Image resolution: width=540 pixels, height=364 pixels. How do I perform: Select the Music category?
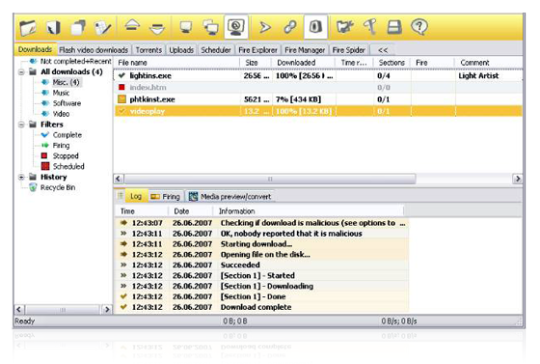point(61,93)
